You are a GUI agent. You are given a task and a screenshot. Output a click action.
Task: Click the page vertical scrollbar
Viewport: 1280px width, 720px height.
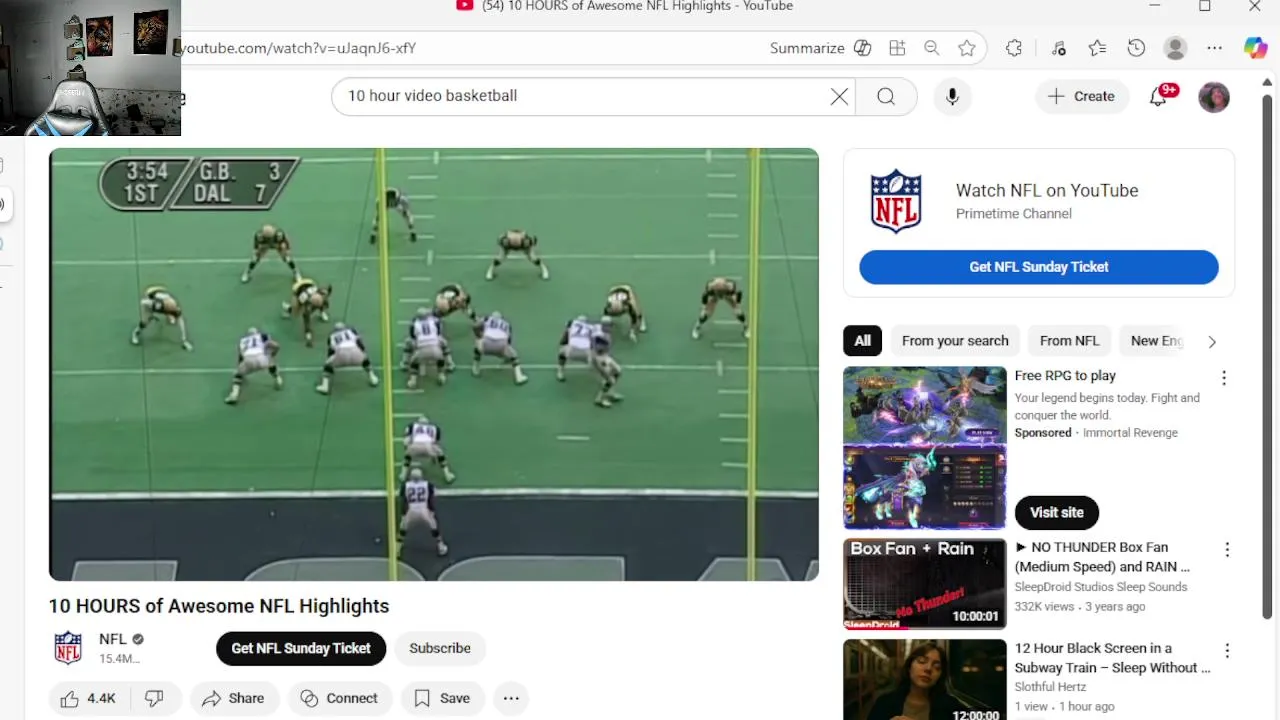click(1268, 356)
